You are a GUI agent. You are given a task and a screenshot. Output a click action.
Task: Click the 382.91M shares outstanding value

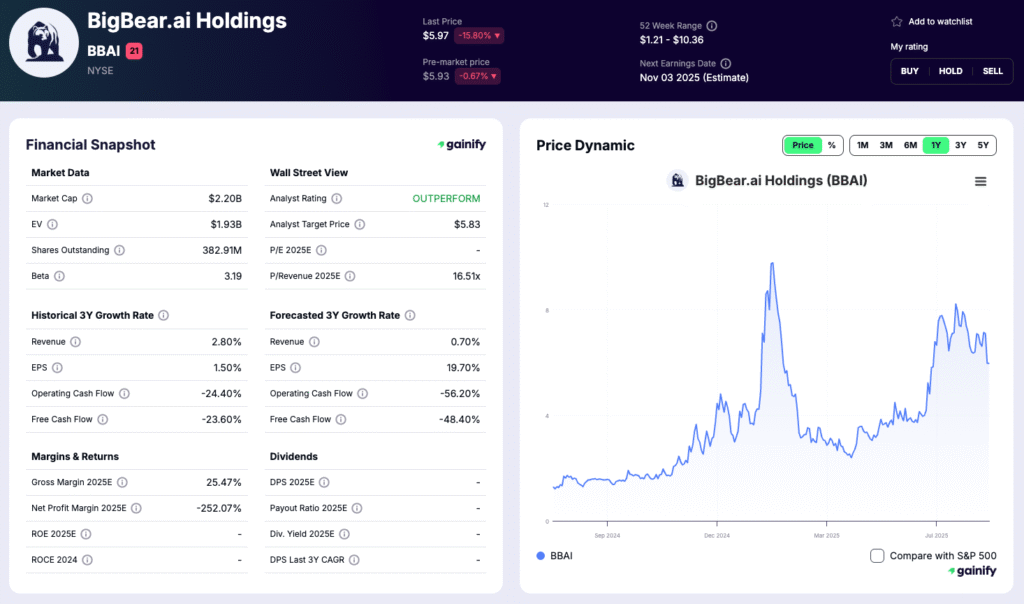[222, 250]
